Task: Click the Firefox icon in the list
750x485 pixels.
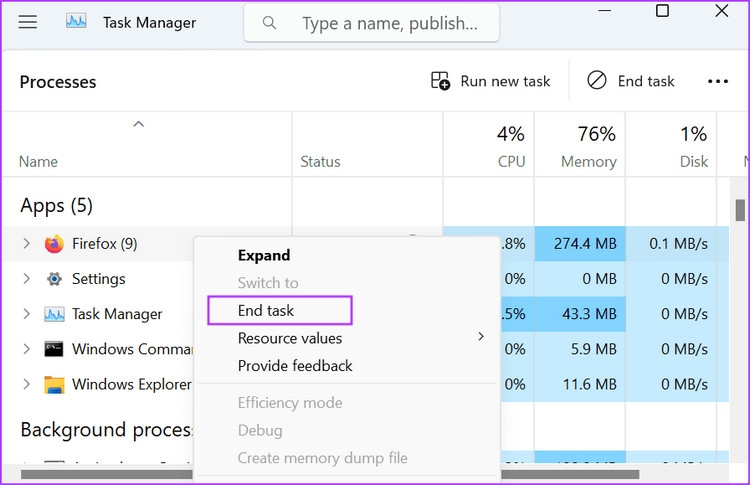Action: click(54, 244)
